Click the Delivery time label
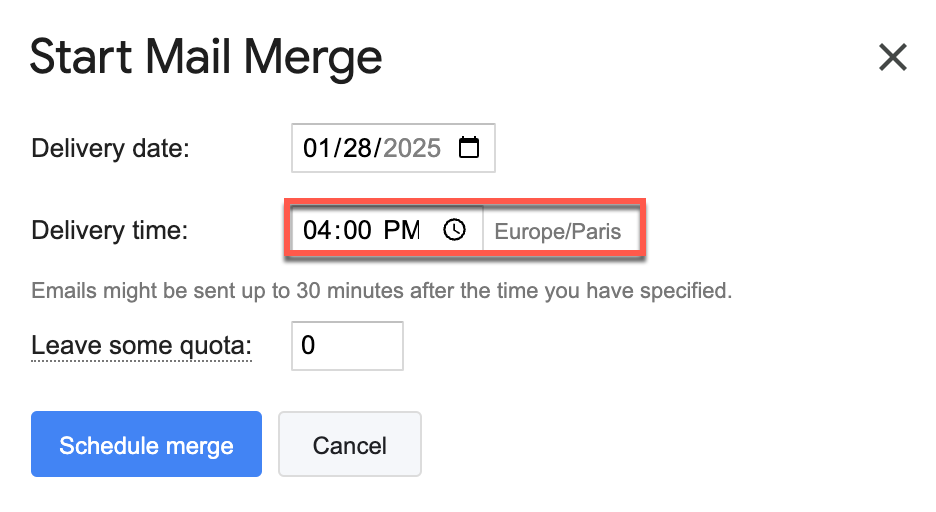 click(x=110, y=231)
